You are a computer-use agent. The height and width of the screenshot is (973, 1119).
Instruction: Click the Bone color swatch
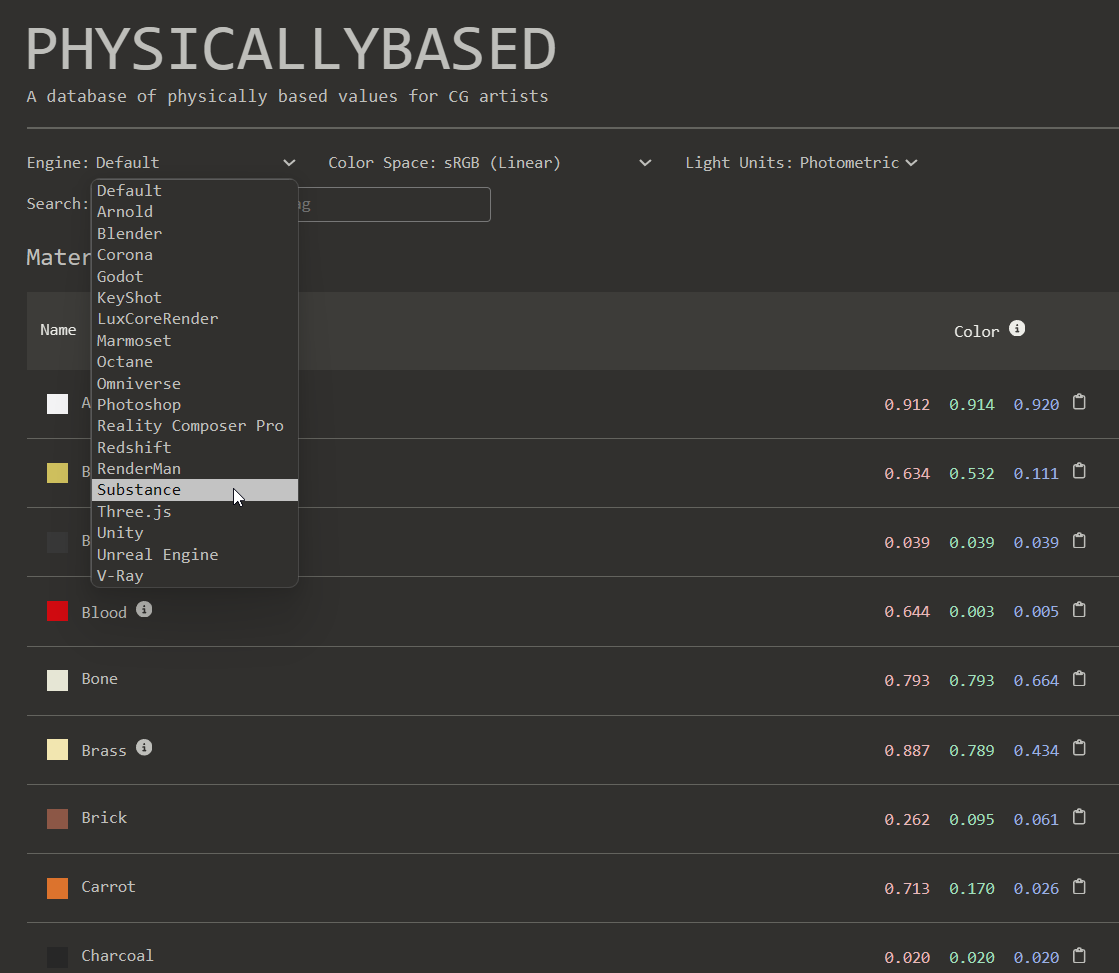pos(58,680)
